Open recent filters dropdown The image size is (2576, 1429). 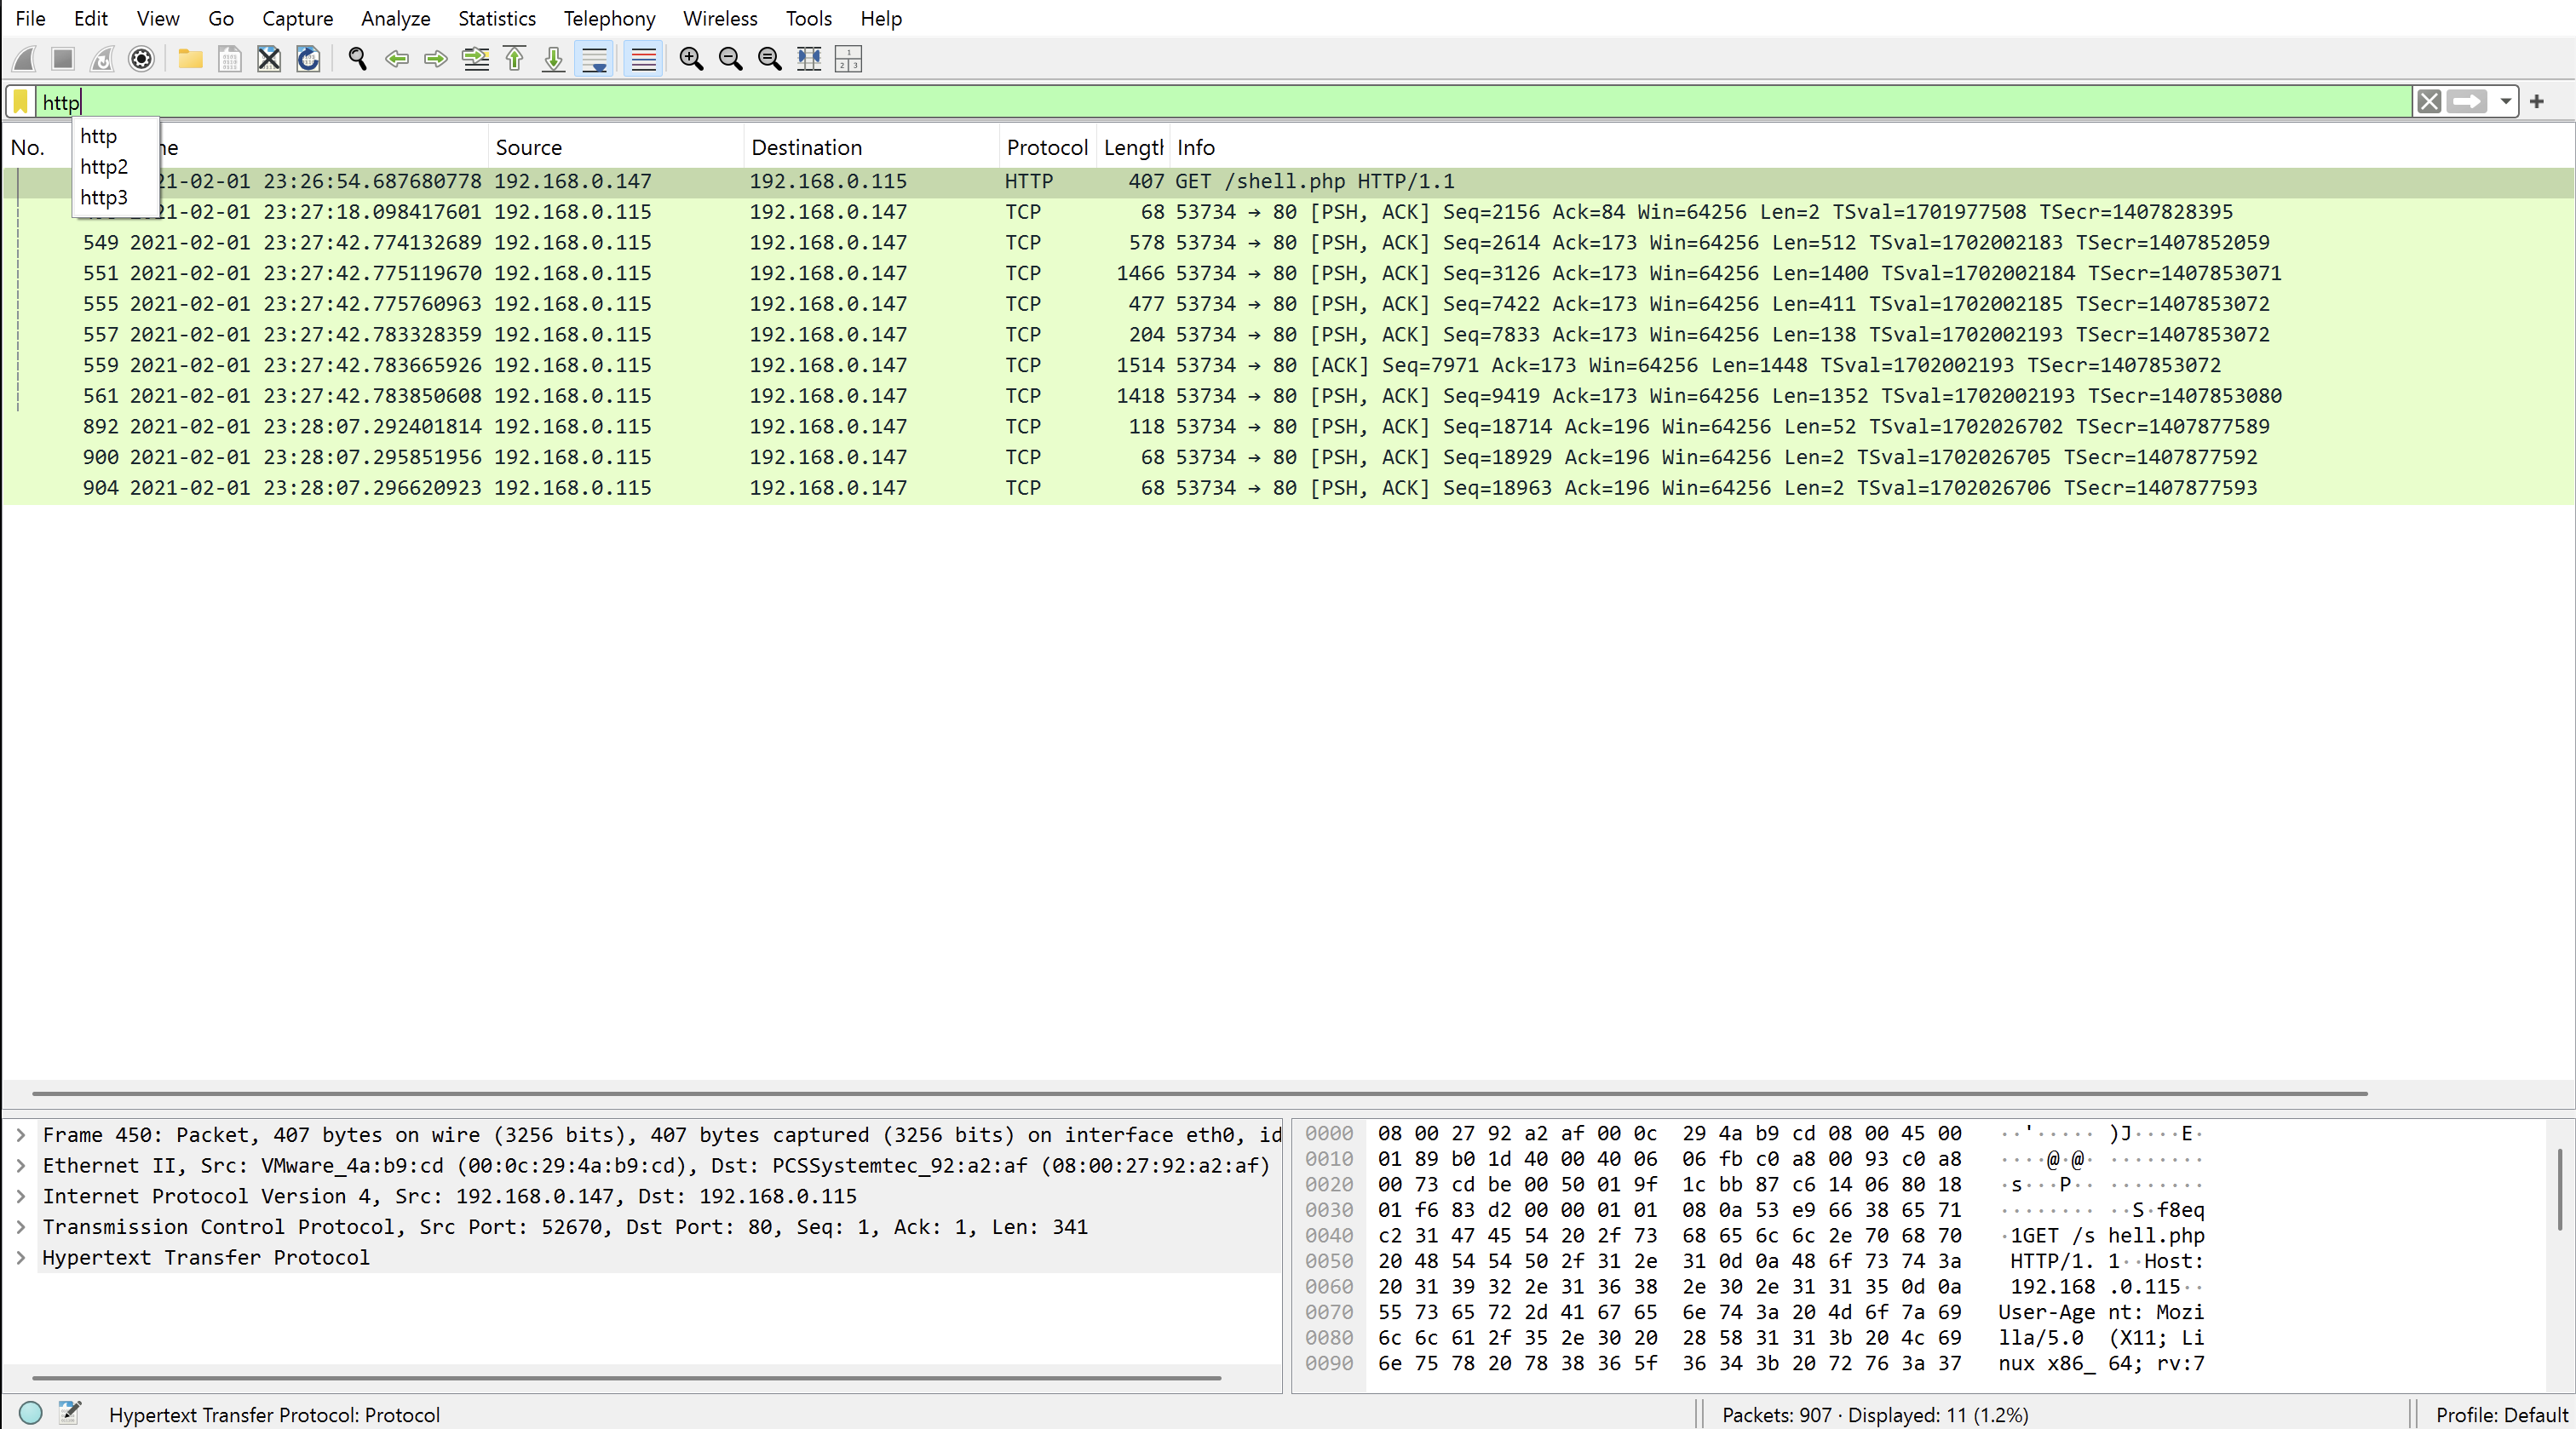click(x=2505, y=101)
